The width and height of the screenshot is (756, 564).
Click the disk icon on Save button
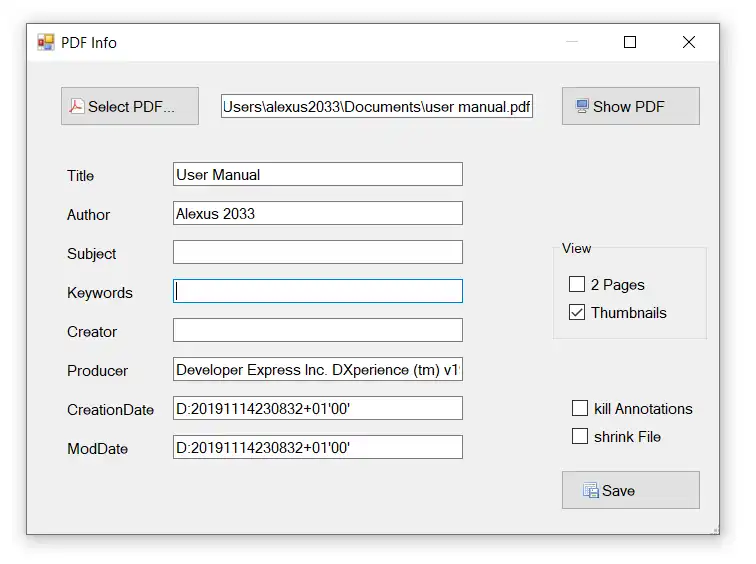coord(591,490)
